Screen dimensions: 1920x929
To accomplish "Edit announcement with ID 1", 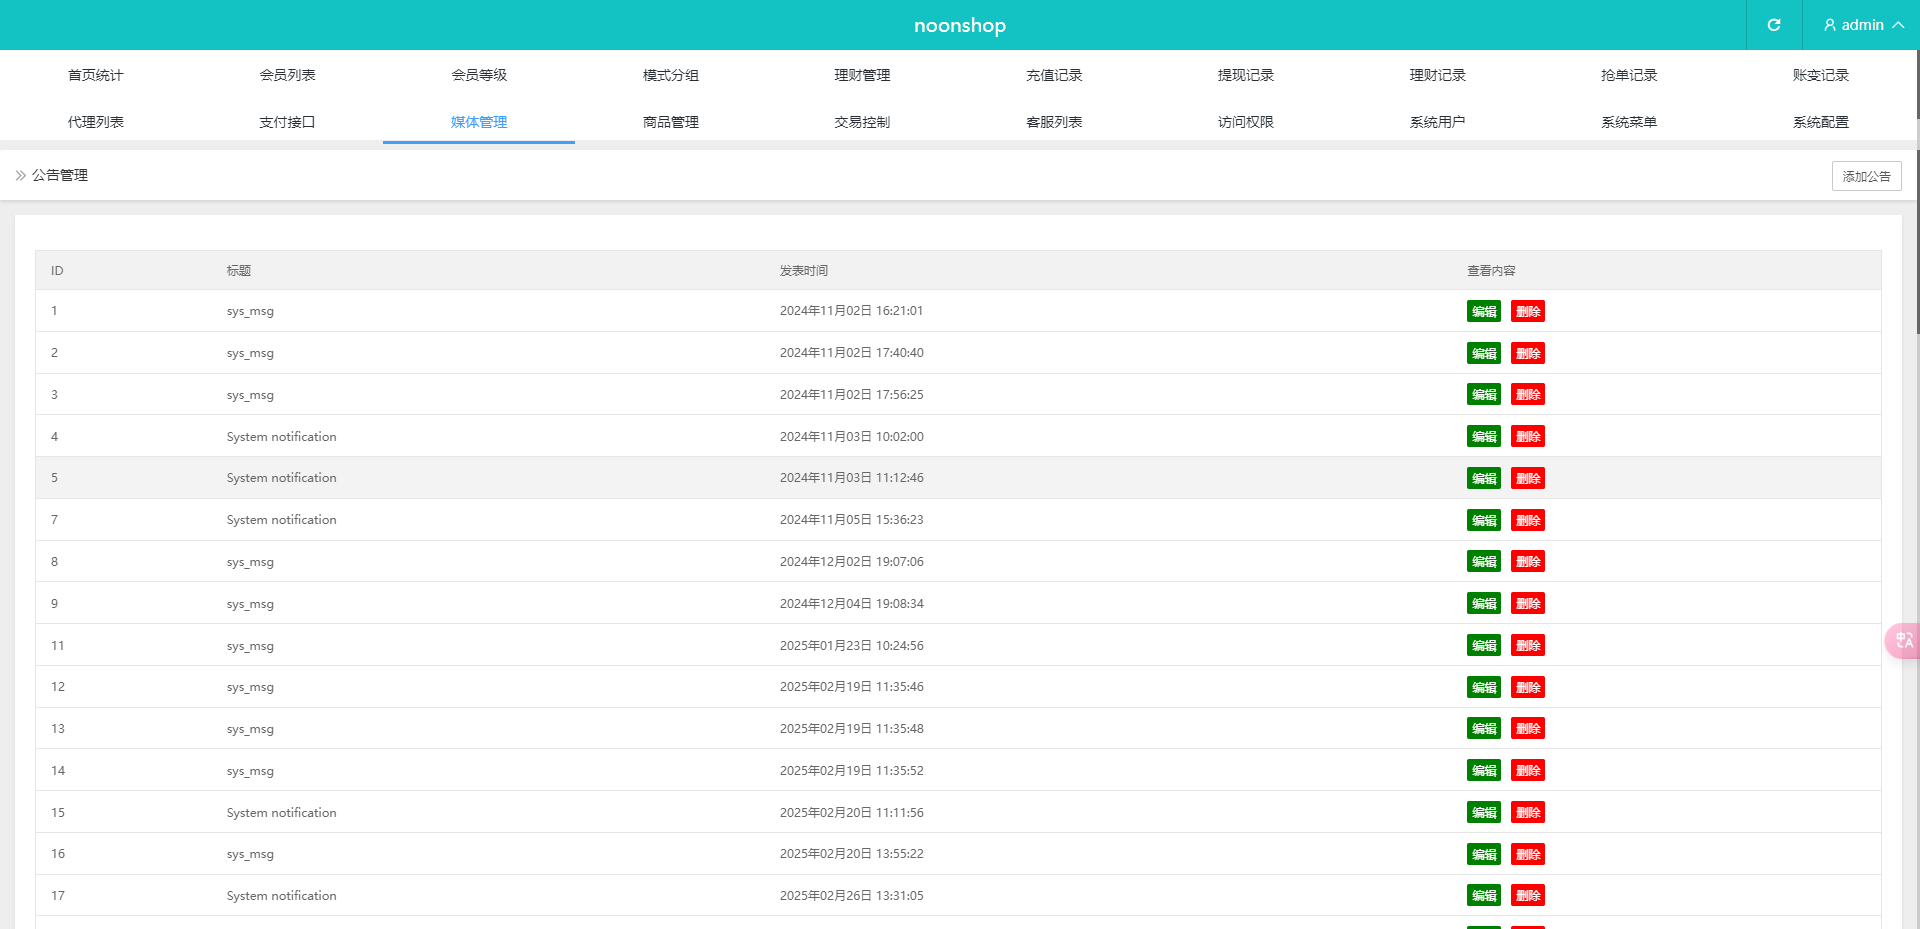I will tap(1484, 311).
